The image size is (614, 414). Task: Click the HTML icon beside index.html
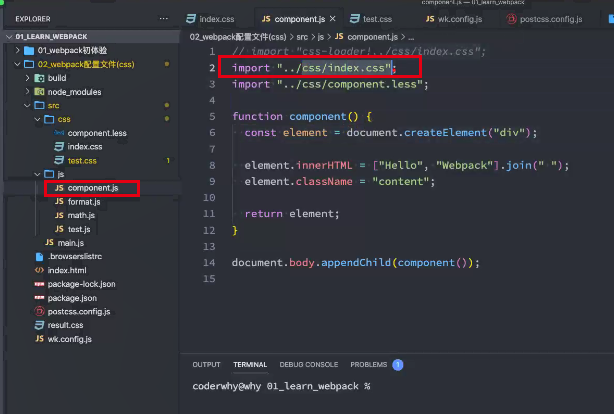pos(39,270)
